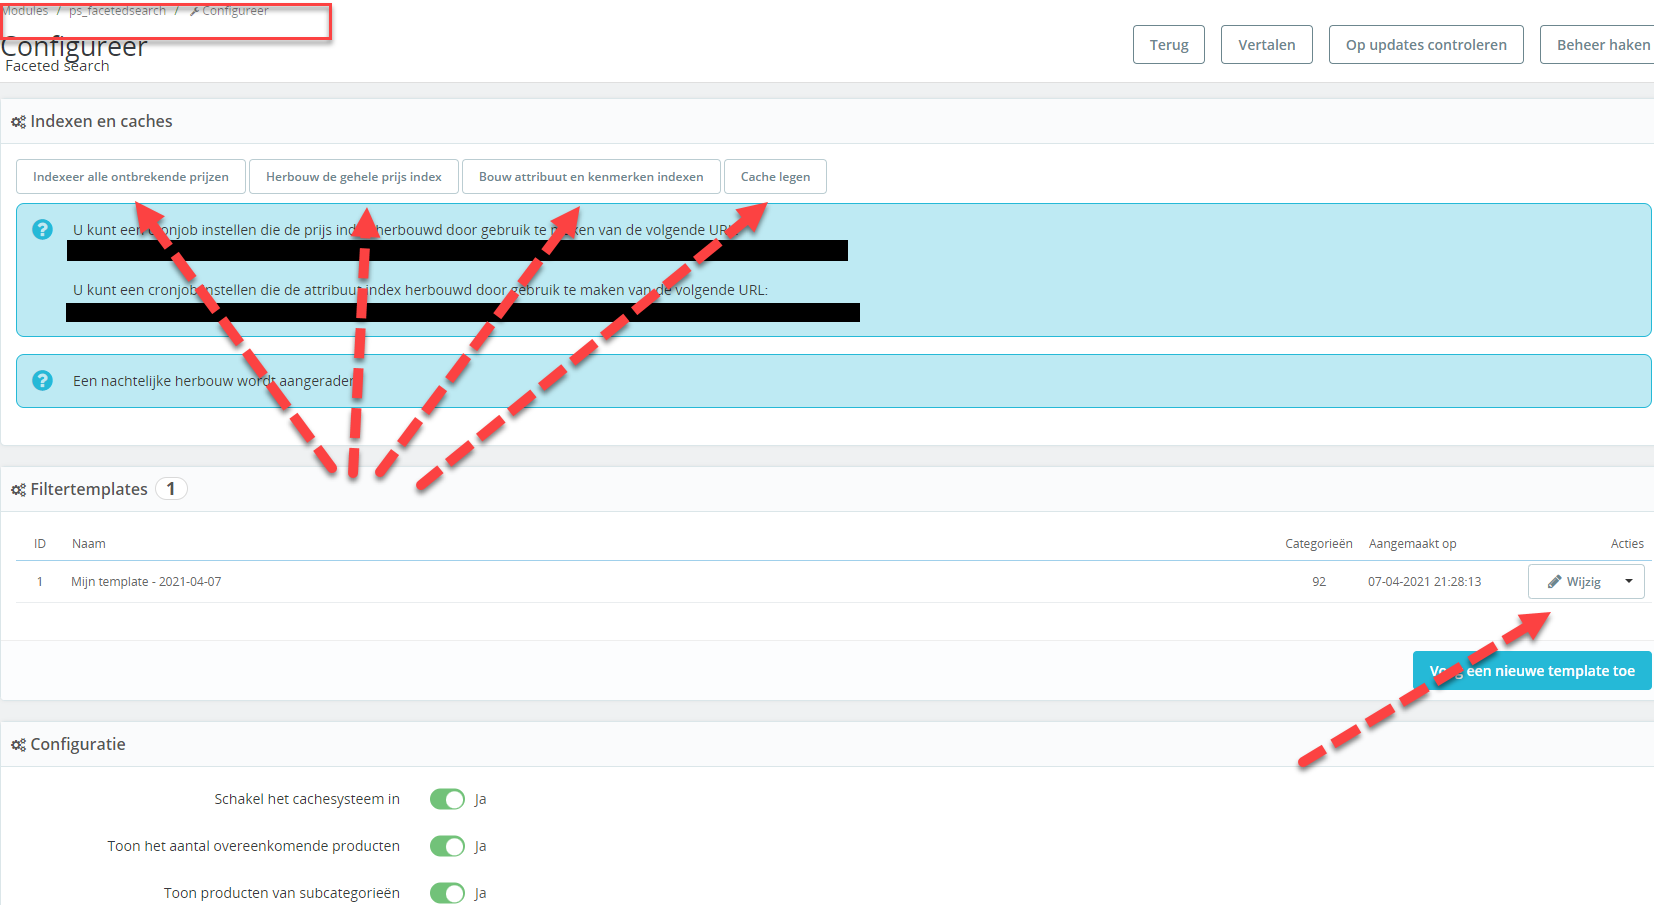Click the ID column header
The height and width of the screenshot is (905, 1654).
click(40, 544)
